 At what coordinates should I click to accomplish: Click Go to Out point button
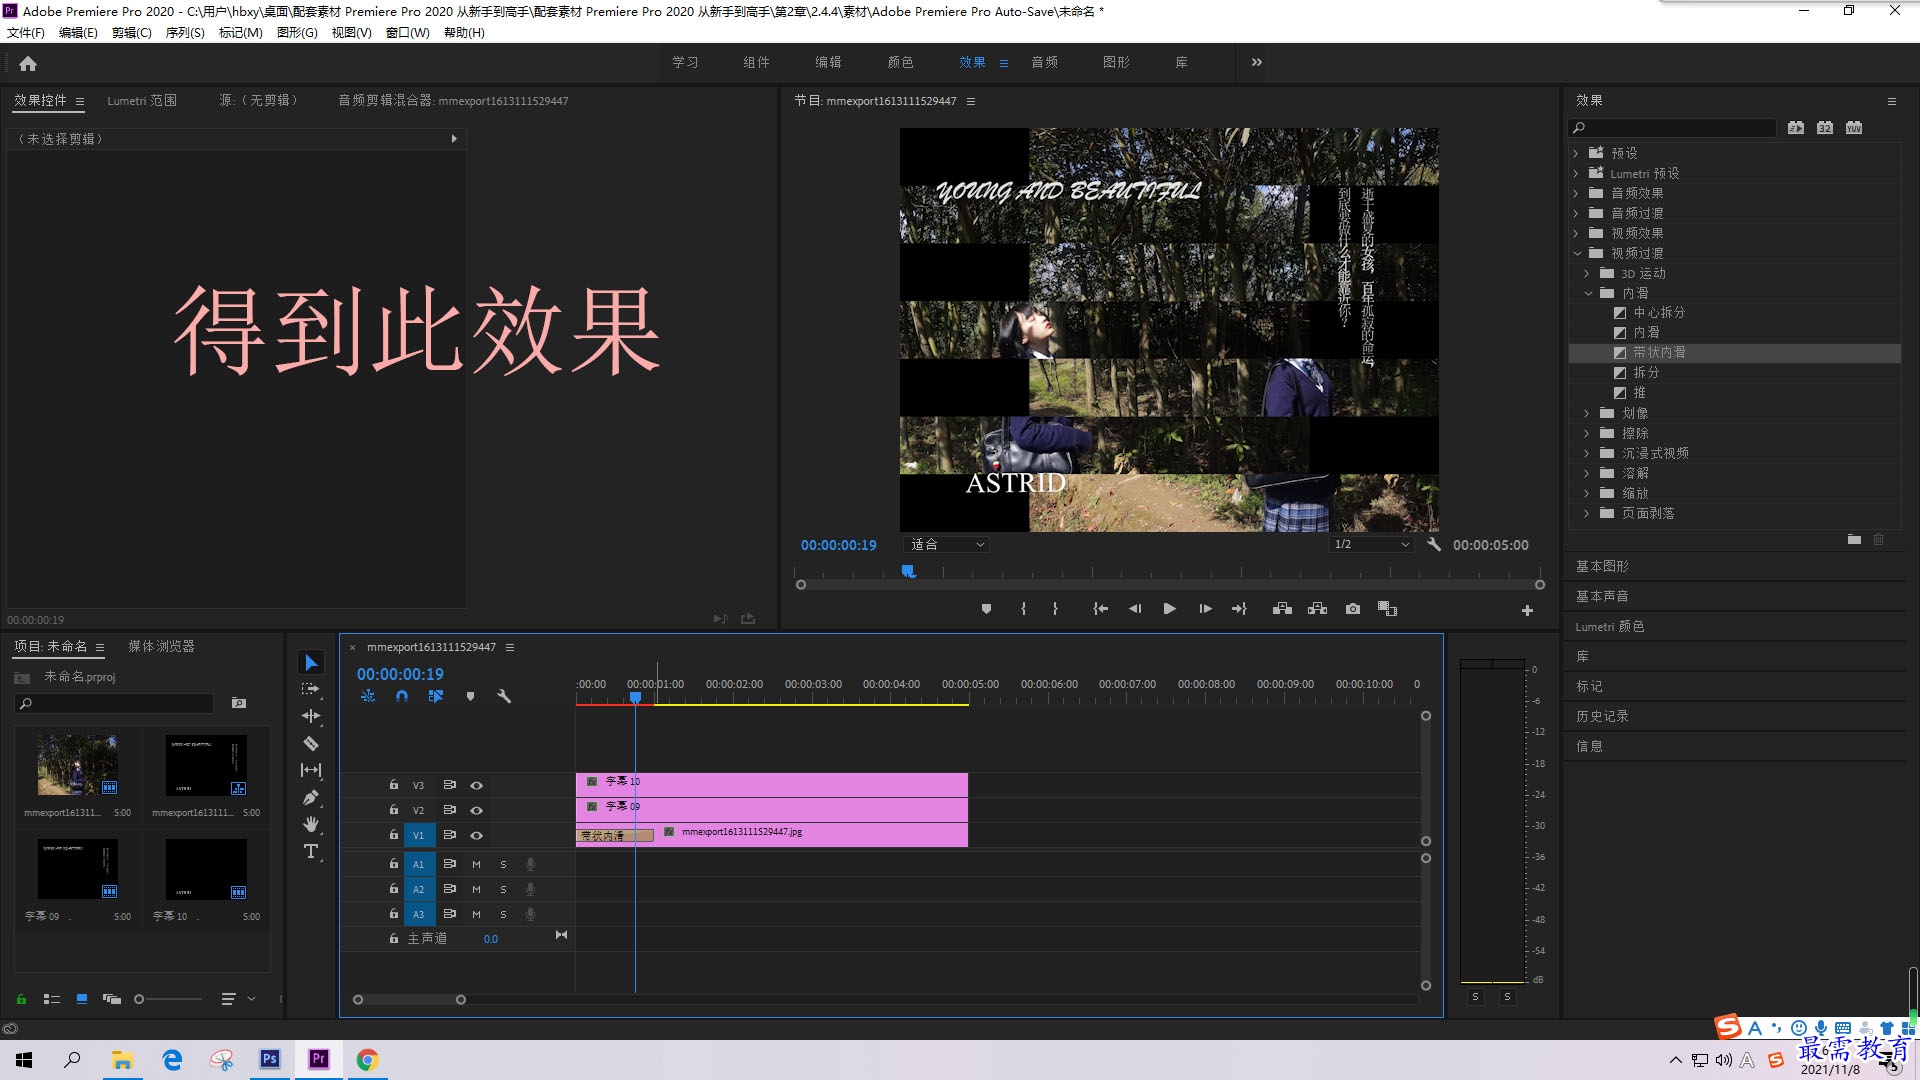pyautogui.click(x=1239, y=609)
